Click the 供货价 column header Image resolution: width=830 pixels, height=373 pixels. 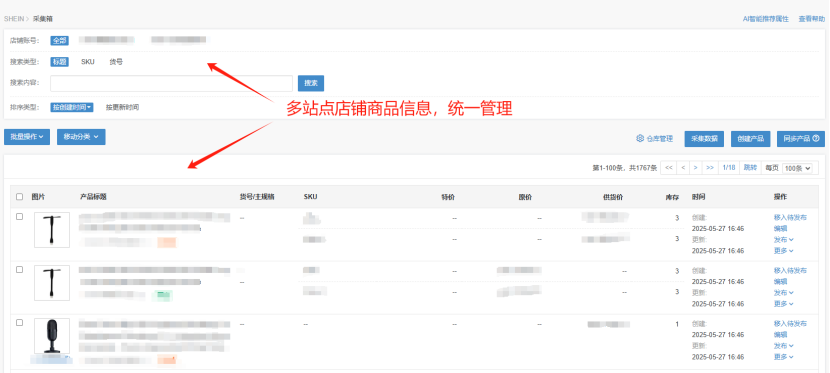(613, 197)
